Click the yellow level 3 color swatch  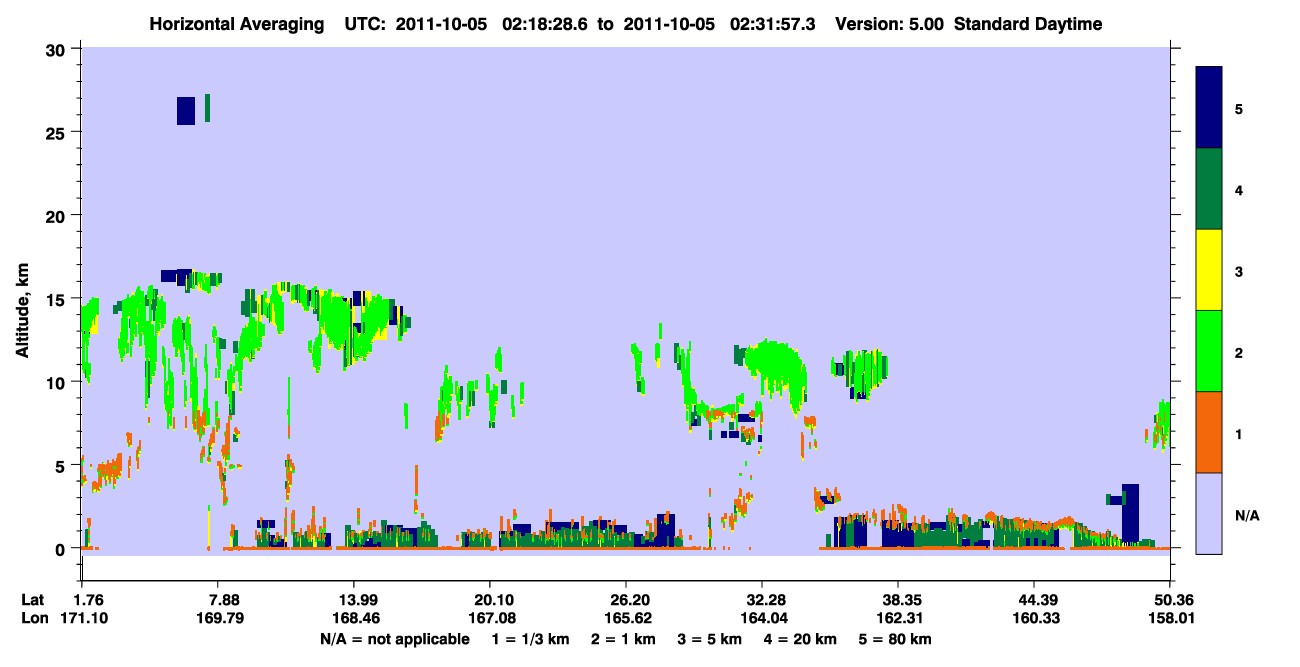(x=1209, y=270)
